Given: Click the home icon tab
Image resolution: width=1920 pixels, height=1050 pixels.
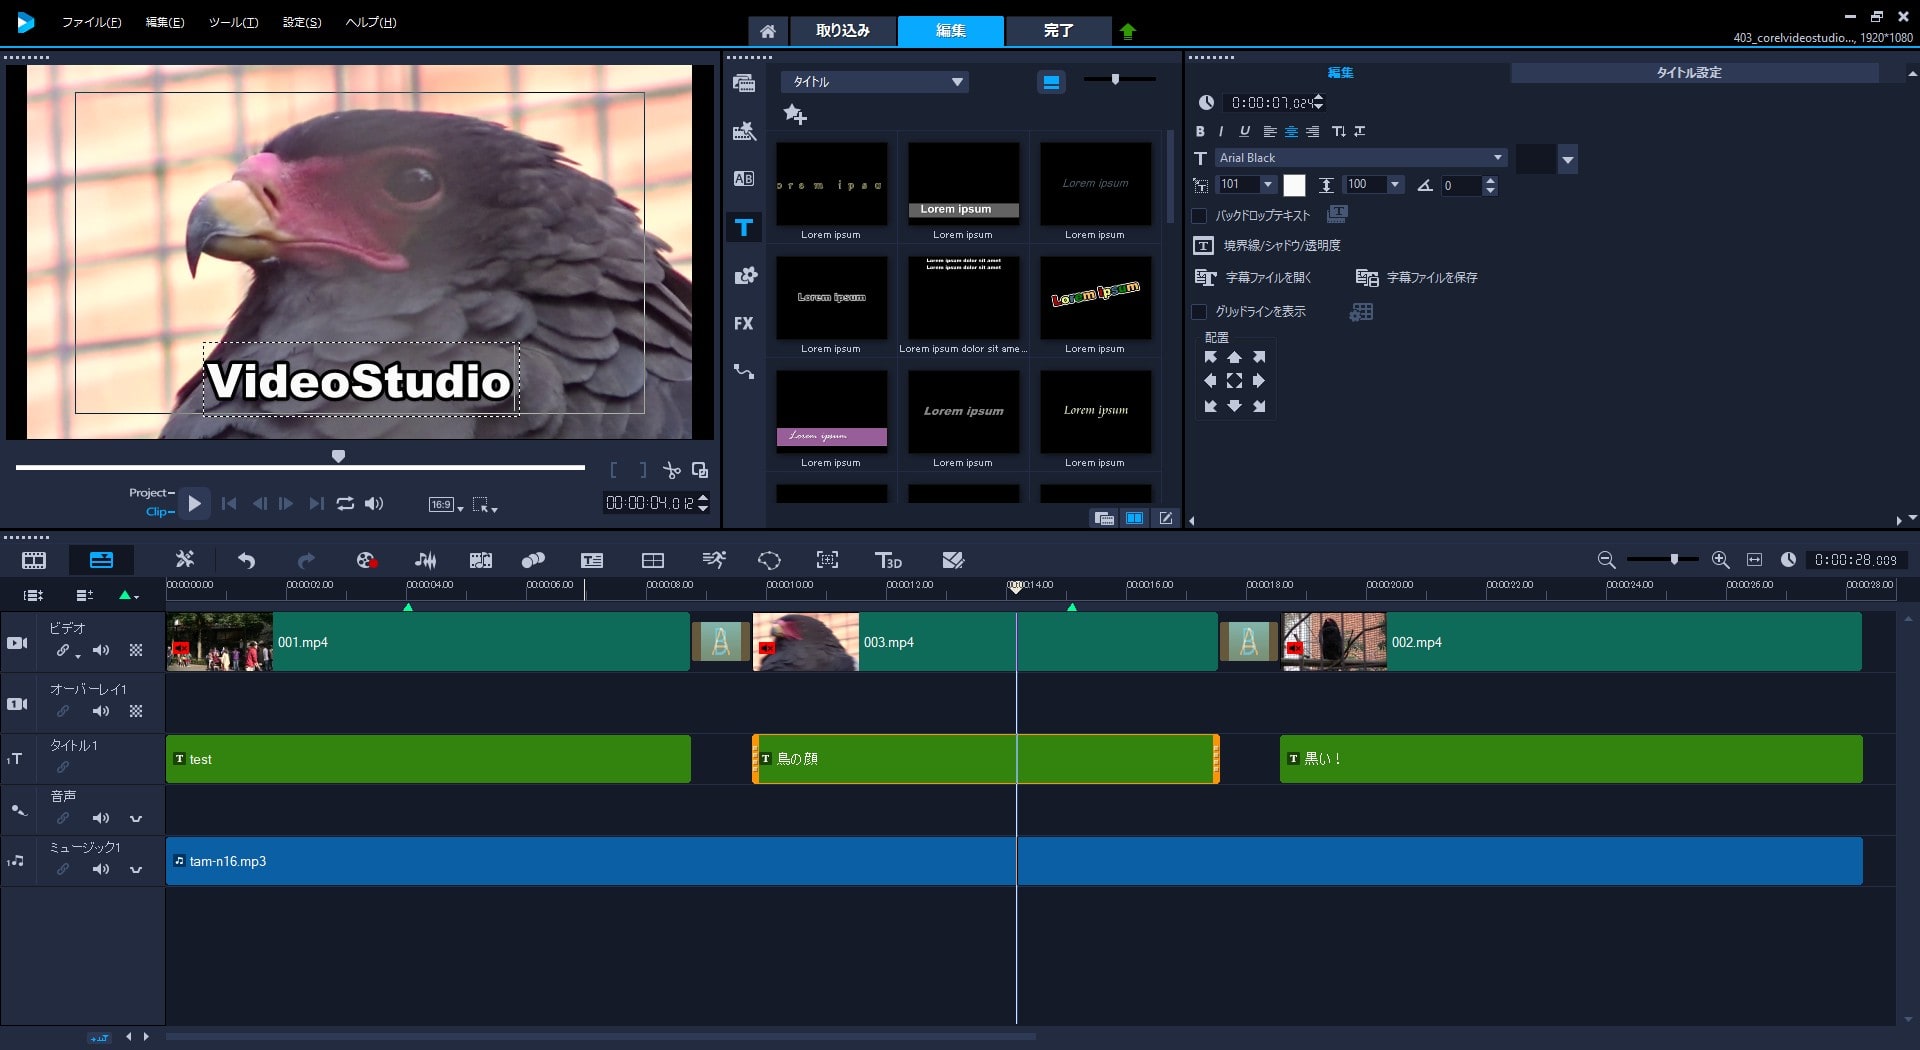Looking at the screenshot, I should [x=767, y=31].
